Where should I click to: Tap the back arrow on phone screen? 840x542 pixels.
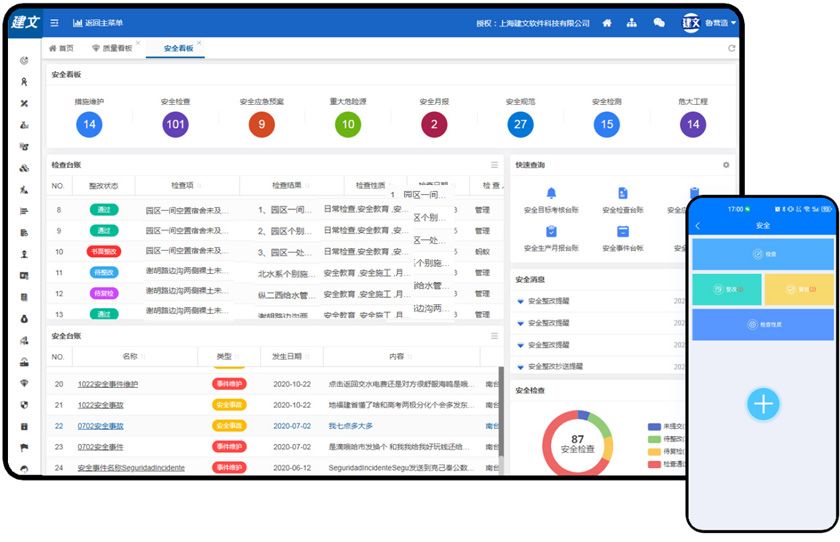[698, 227]
